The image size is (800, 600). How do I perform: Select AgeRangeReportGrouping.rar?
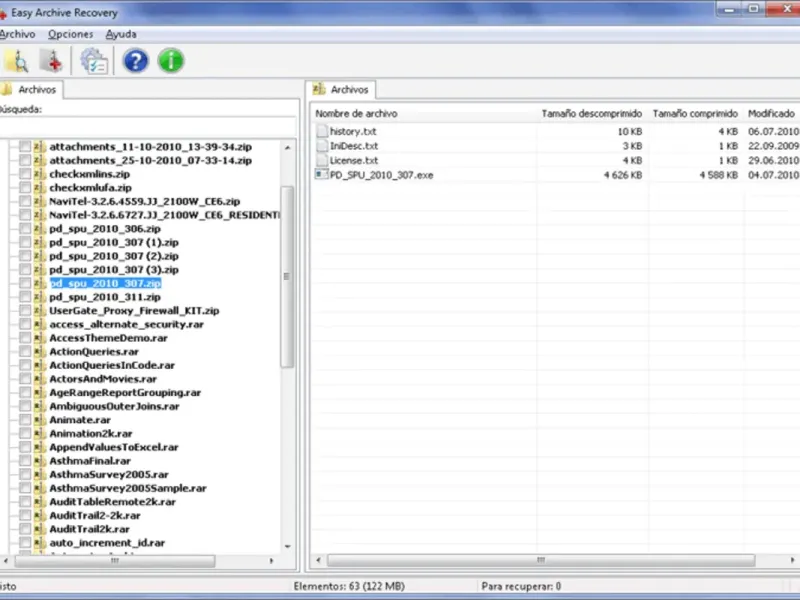(x=125, y=393)
